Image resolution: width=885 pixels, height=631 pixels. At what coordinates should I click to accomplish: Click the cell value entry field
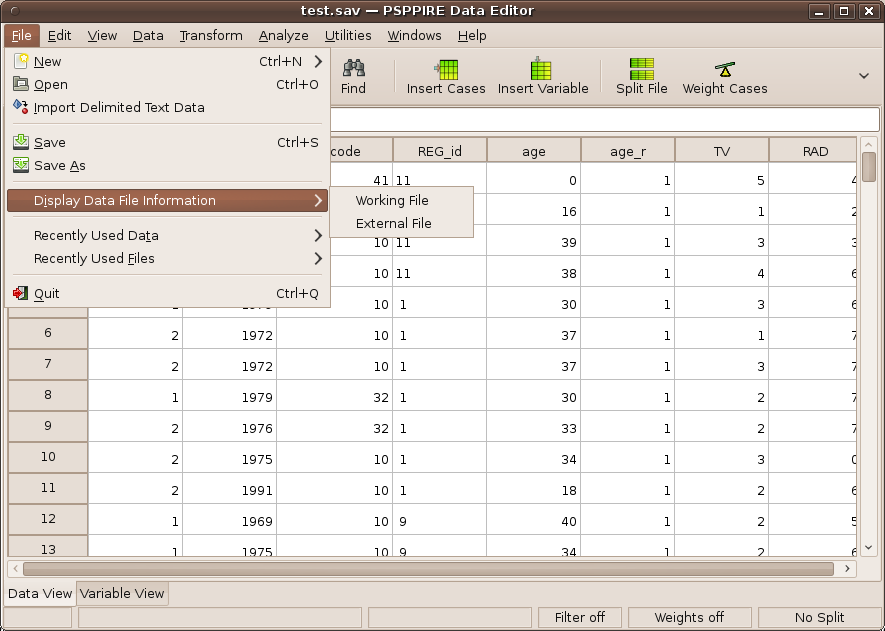[x=604, y=120]
